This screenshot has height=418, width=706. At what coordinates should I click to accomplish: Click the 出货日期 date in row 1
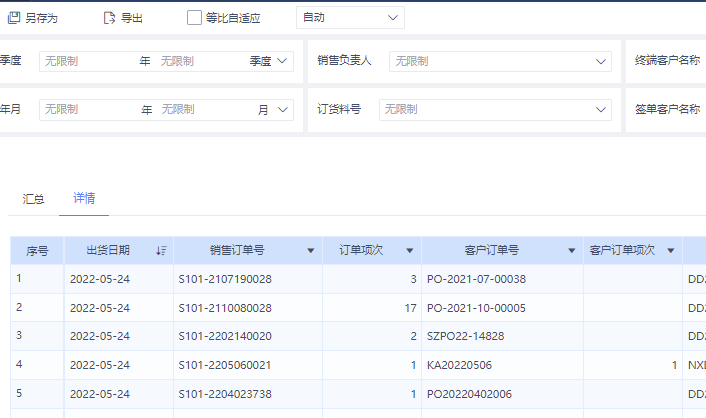(x=100, y=279)
